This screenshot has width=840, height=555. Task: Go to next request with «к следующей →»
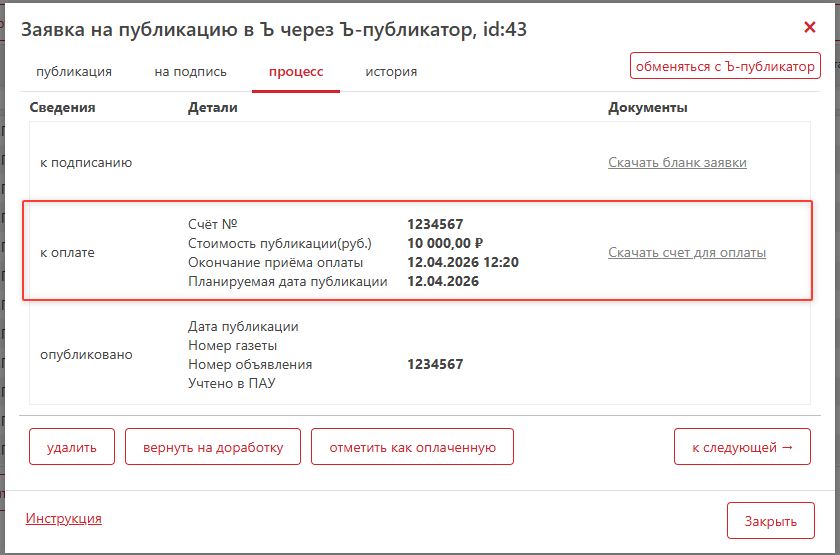coord(742,447)
